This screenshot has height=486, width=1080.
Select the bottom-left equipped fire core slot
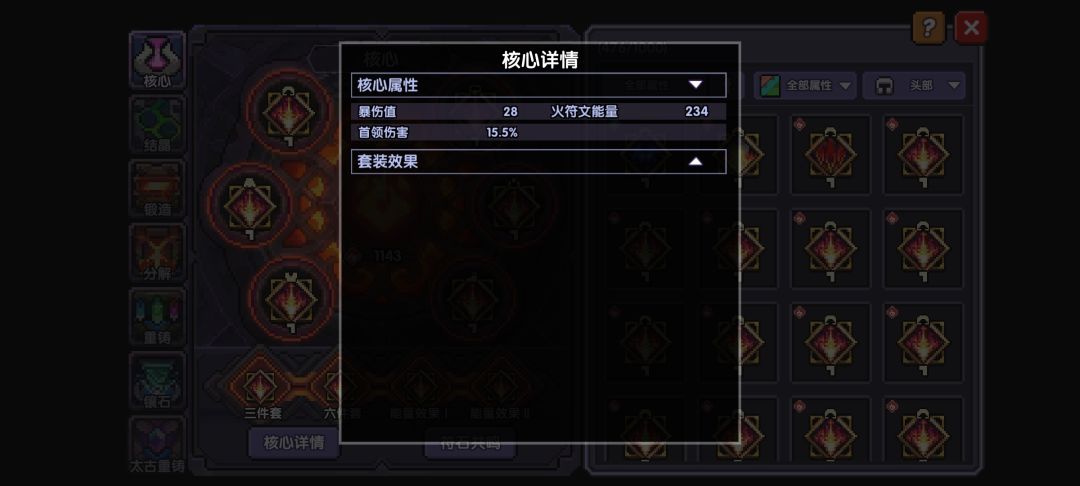click(x=291, y=299)
